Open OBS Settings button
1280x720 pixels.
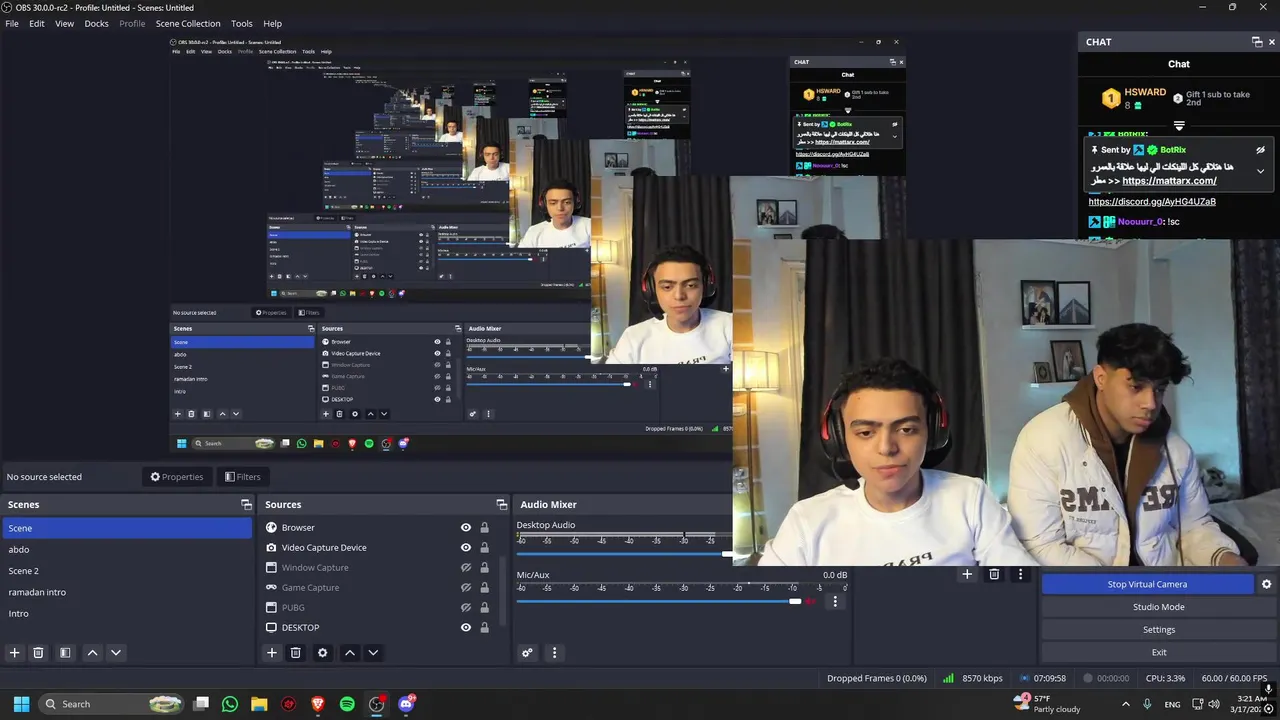coord(1159,630)
